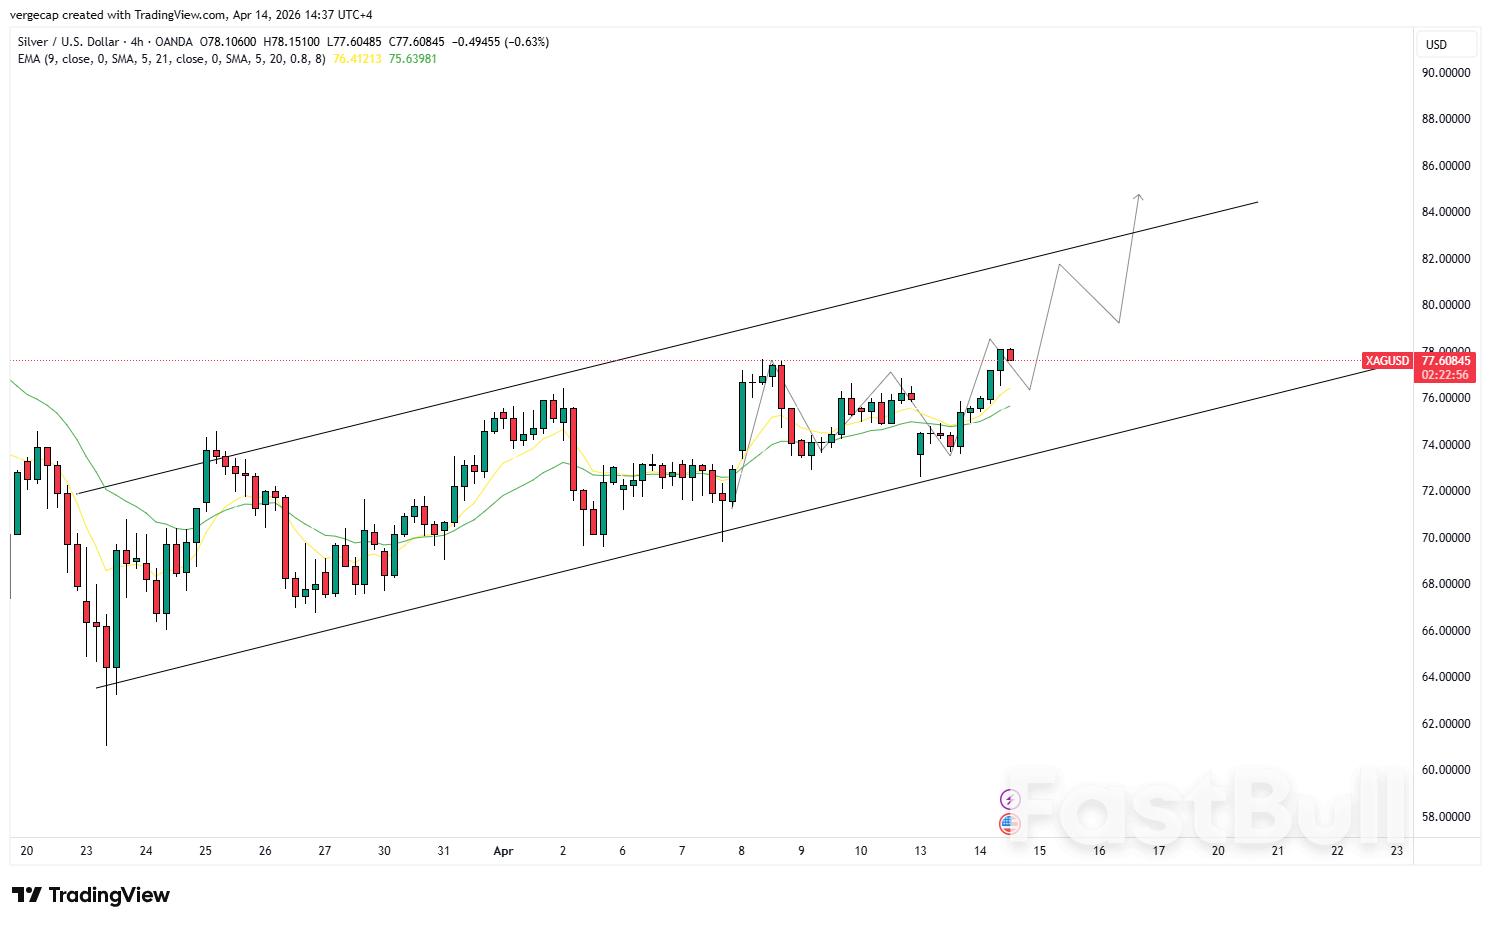Click the US flag economic event icon
The image size is (1491, 925).
point(1009,824)
